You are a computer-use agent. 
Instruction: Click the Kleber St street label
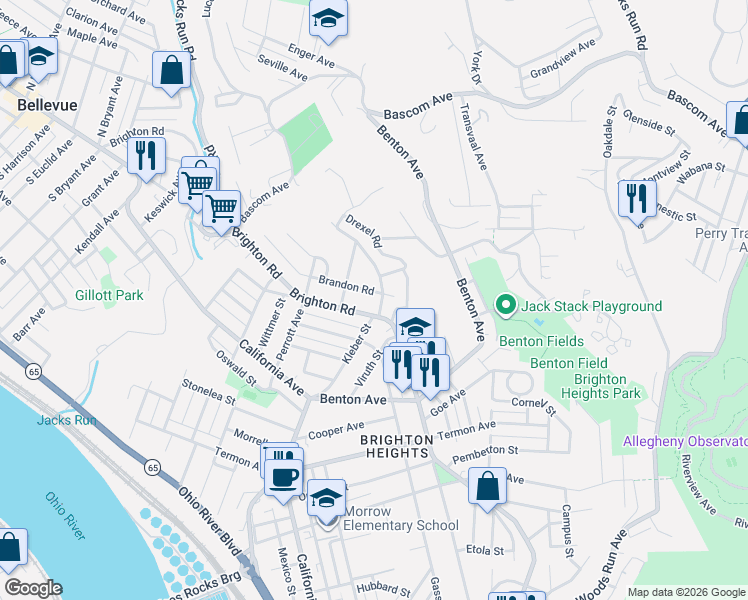click(356, 343)
